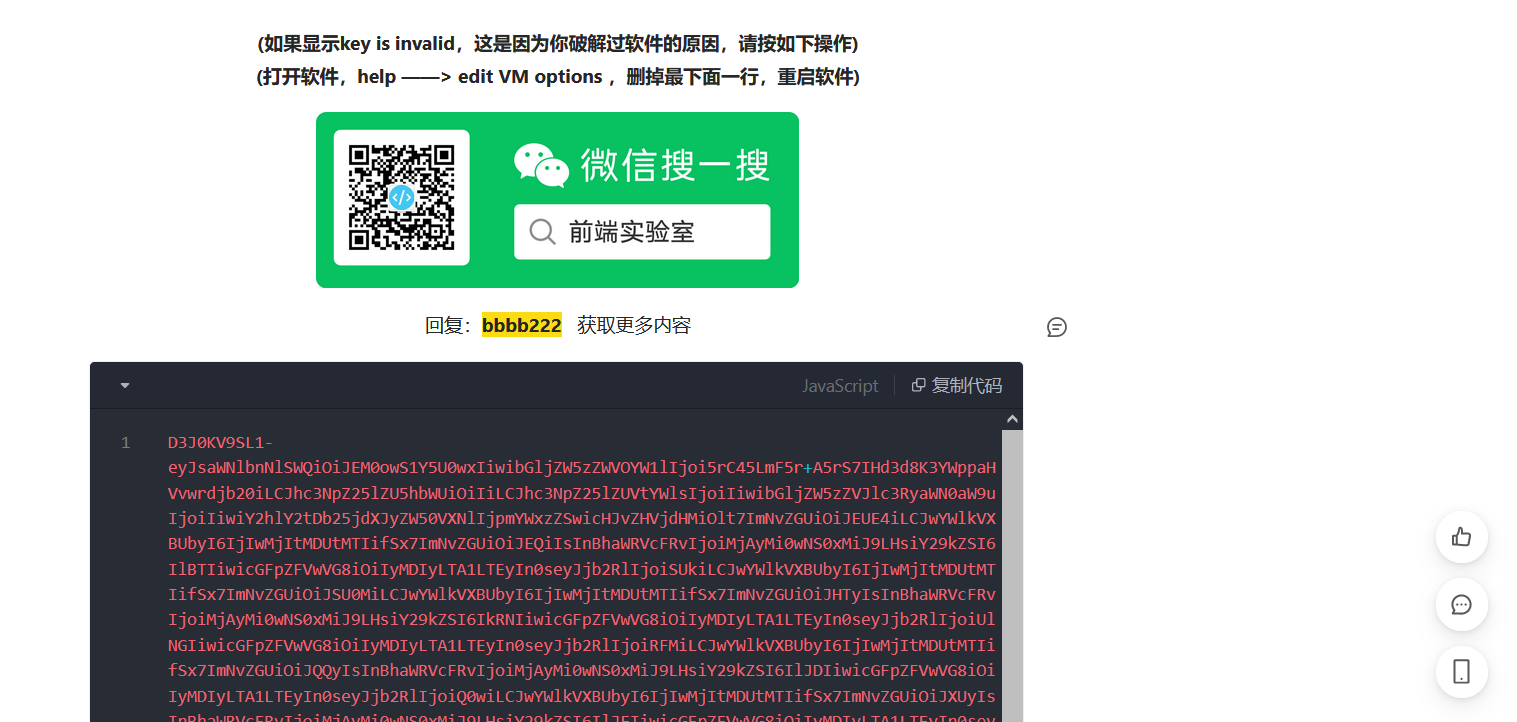Open the comments chat bubble button
Image resolution: width=1517 pixels, height=722 pixels.
coord(1461,604)
